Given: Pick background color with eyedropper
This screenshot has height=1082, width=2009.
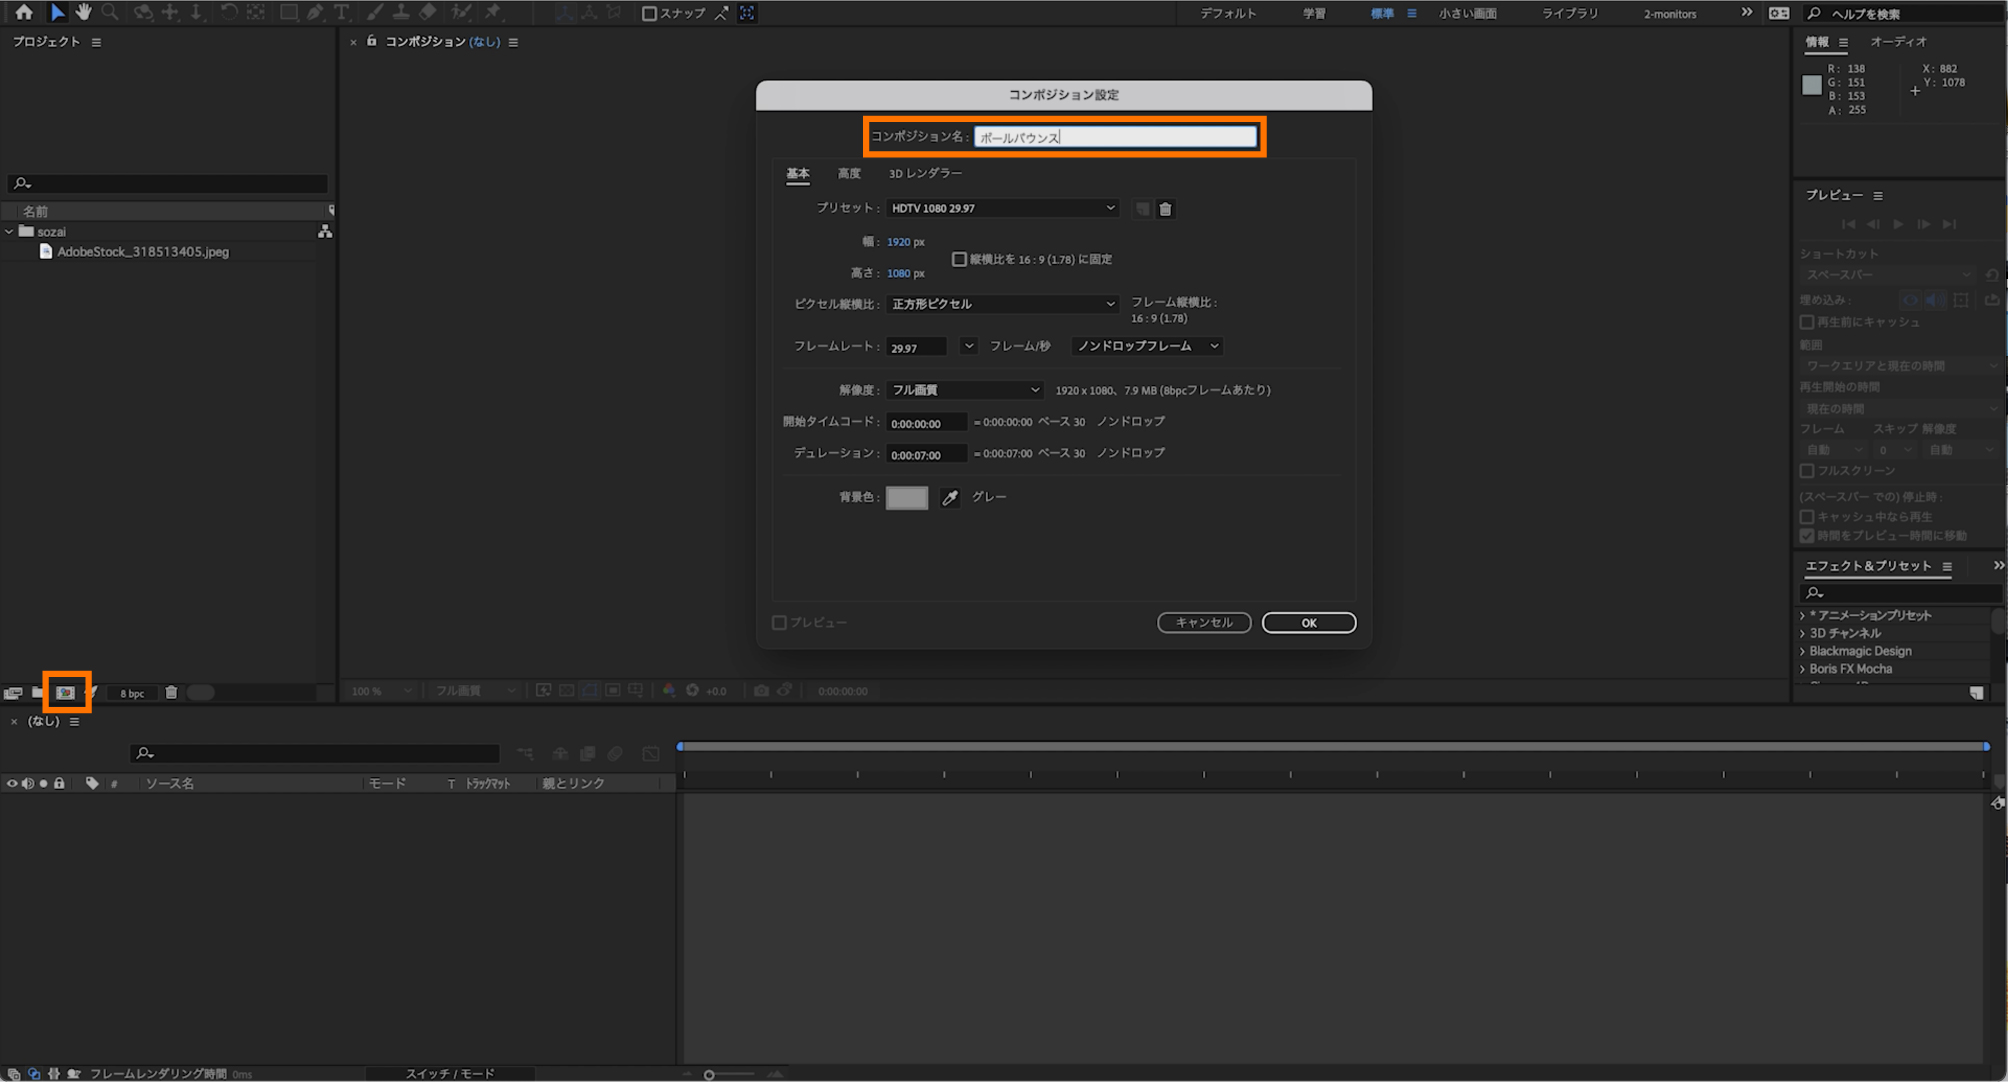Looking at the screenshot, I should pyautogui.click(x=950, y=497).
